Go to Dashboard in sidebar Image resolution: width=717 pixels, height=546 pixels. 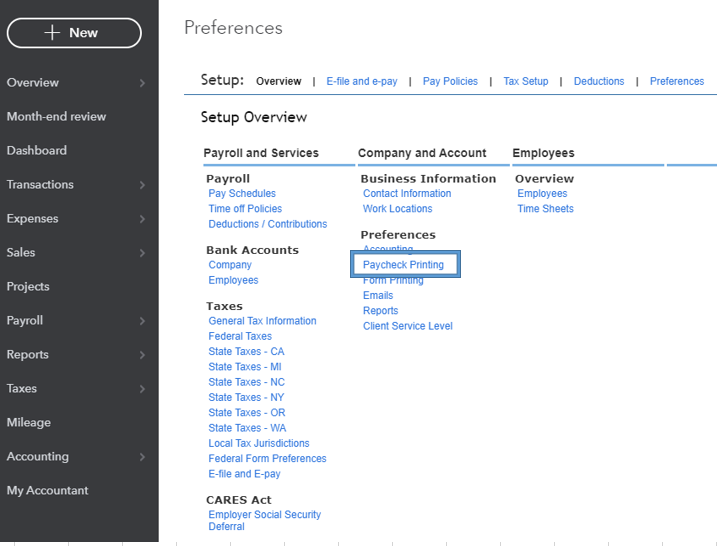[37, 151]
